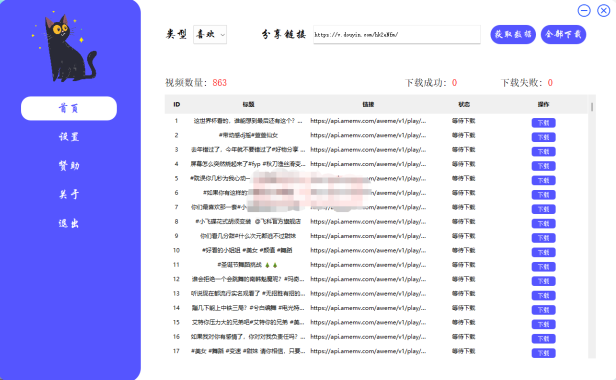Click the 下载成功 success count value

(x=455, y=83)
